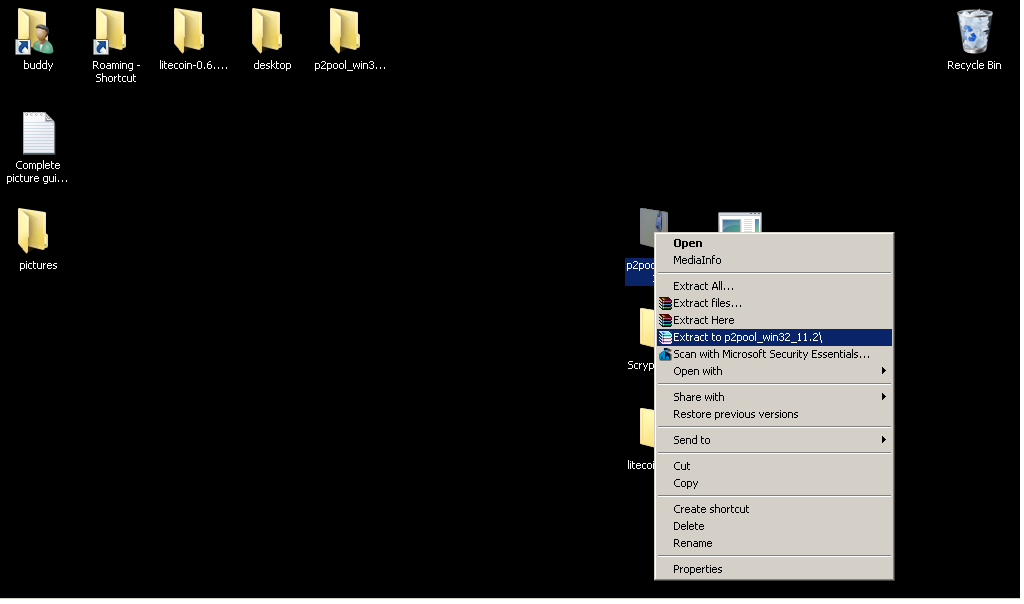
Task: Click Restore previous versions entry
Action: (x=735, y=414)
